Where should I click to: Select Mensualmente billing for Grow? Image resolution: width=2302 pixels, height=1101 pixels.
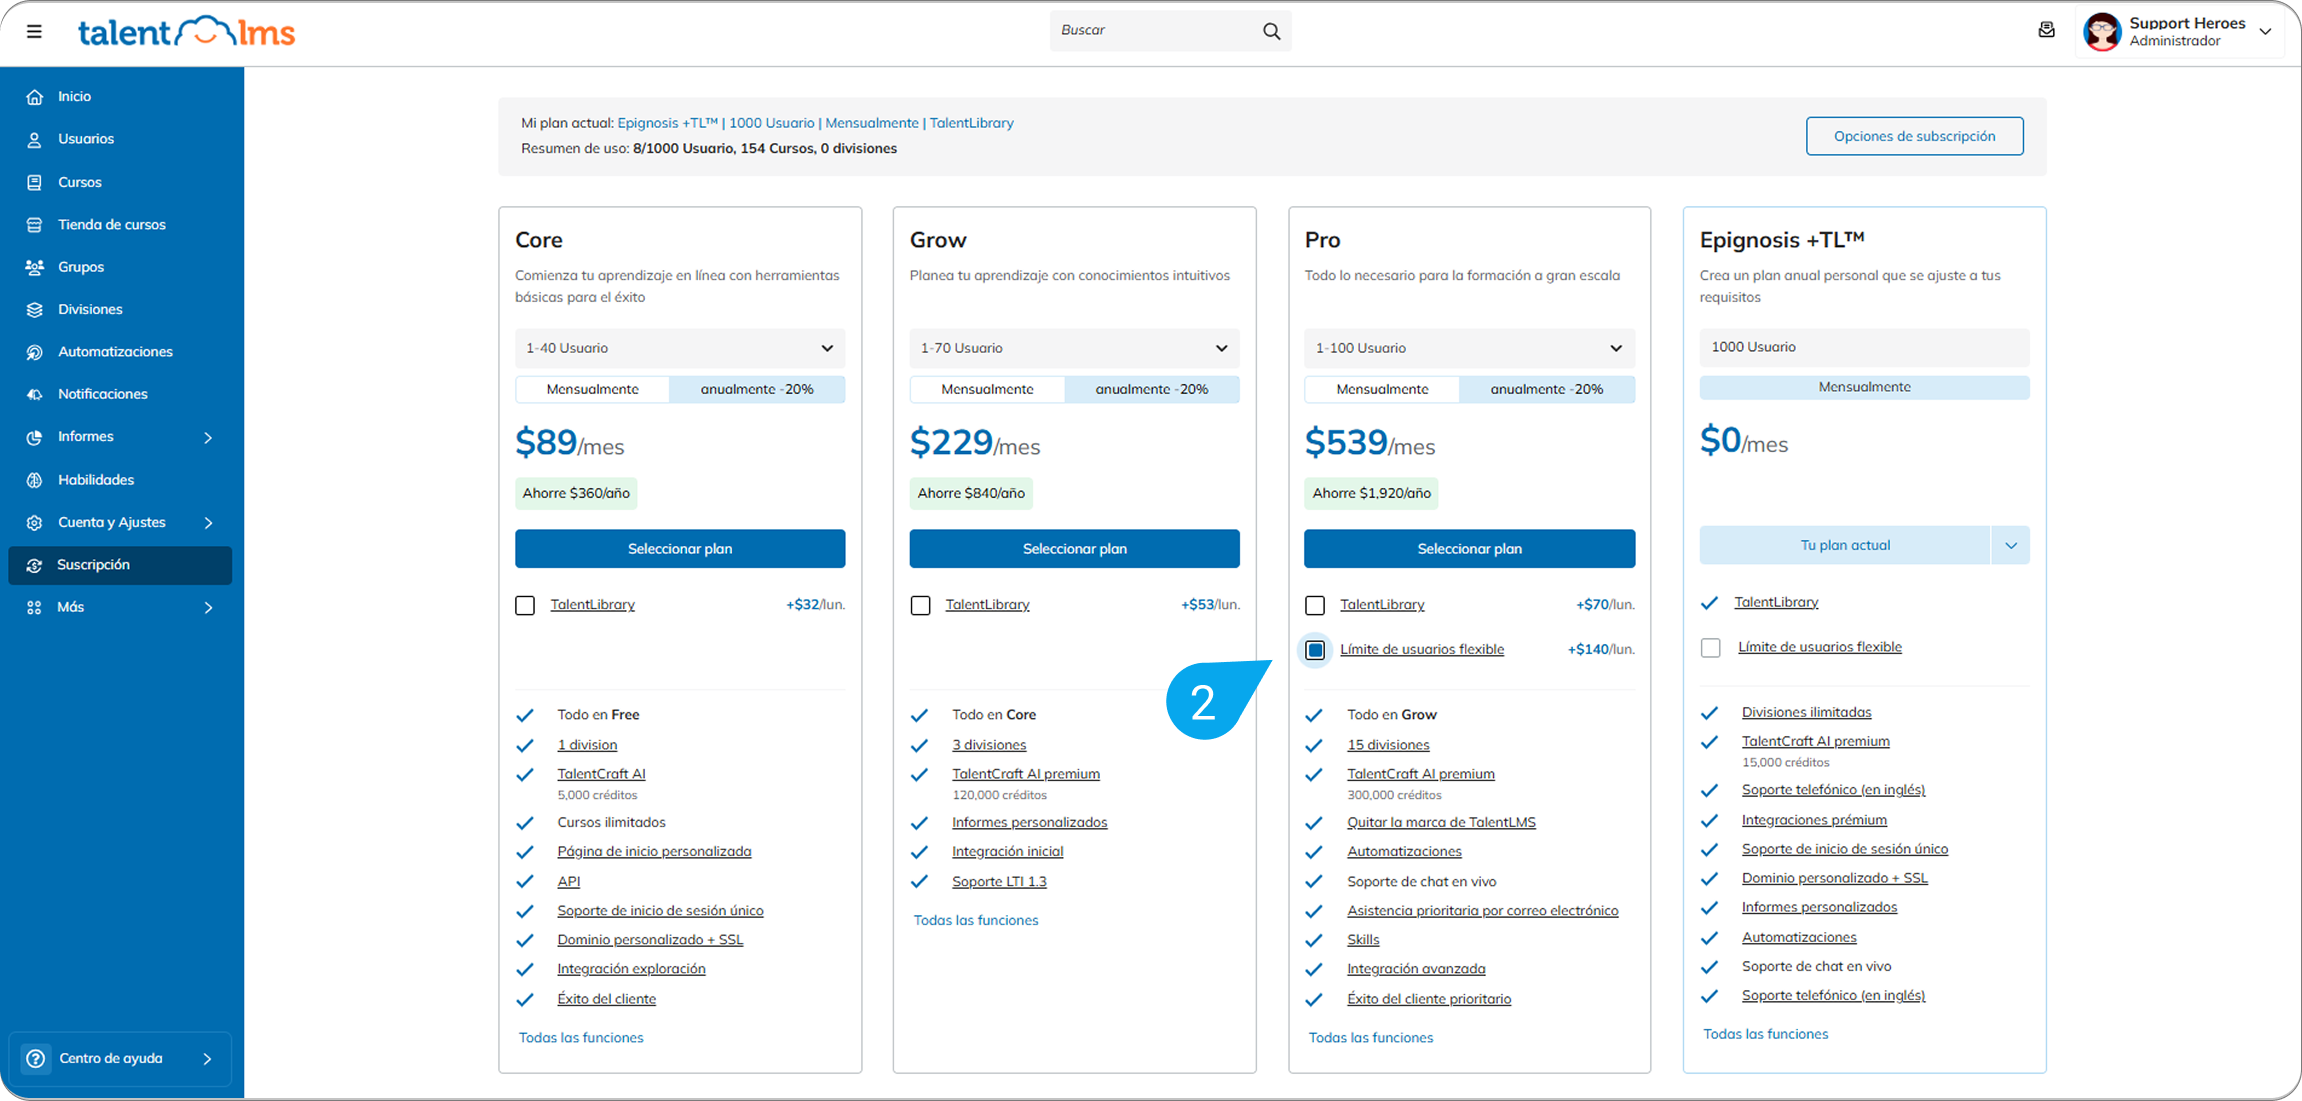click(987, 389)
